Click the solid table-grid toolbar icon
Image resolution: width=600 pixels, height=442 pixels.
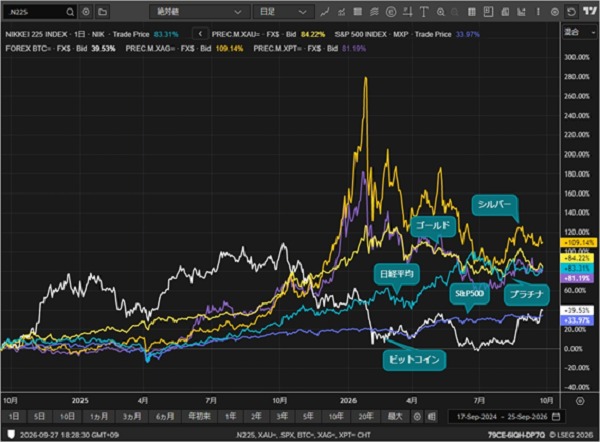358,12
